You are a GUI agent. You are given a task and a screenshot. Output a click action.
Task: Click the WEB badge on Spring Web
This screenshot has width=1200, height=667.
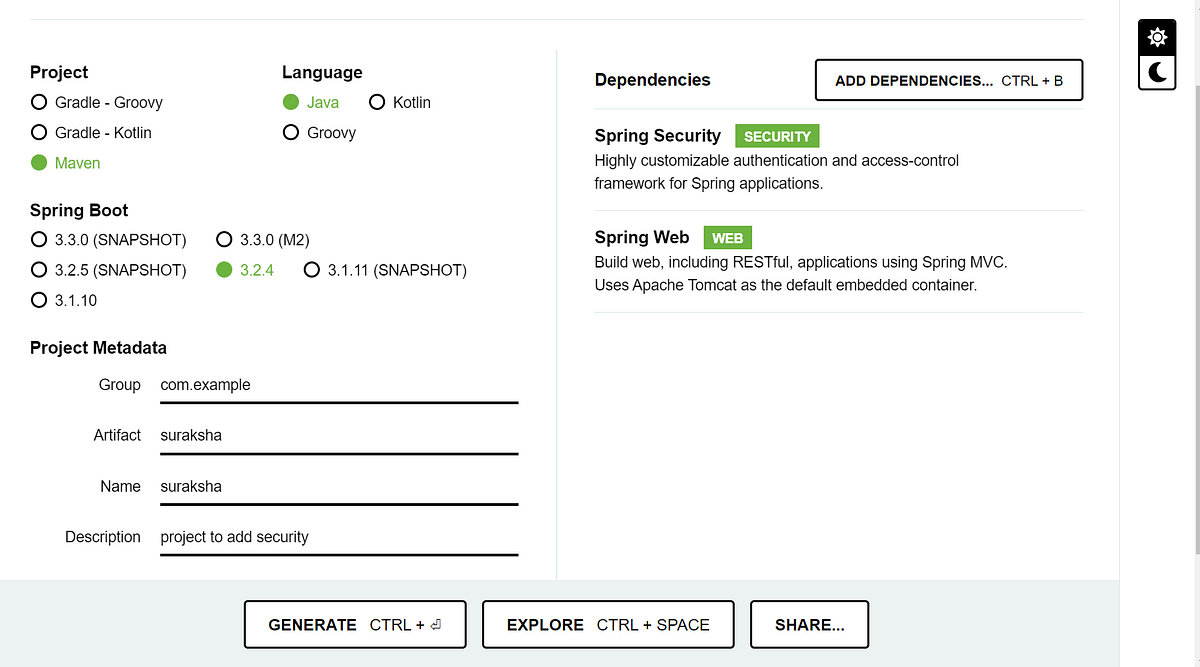(x=727, y=237)
